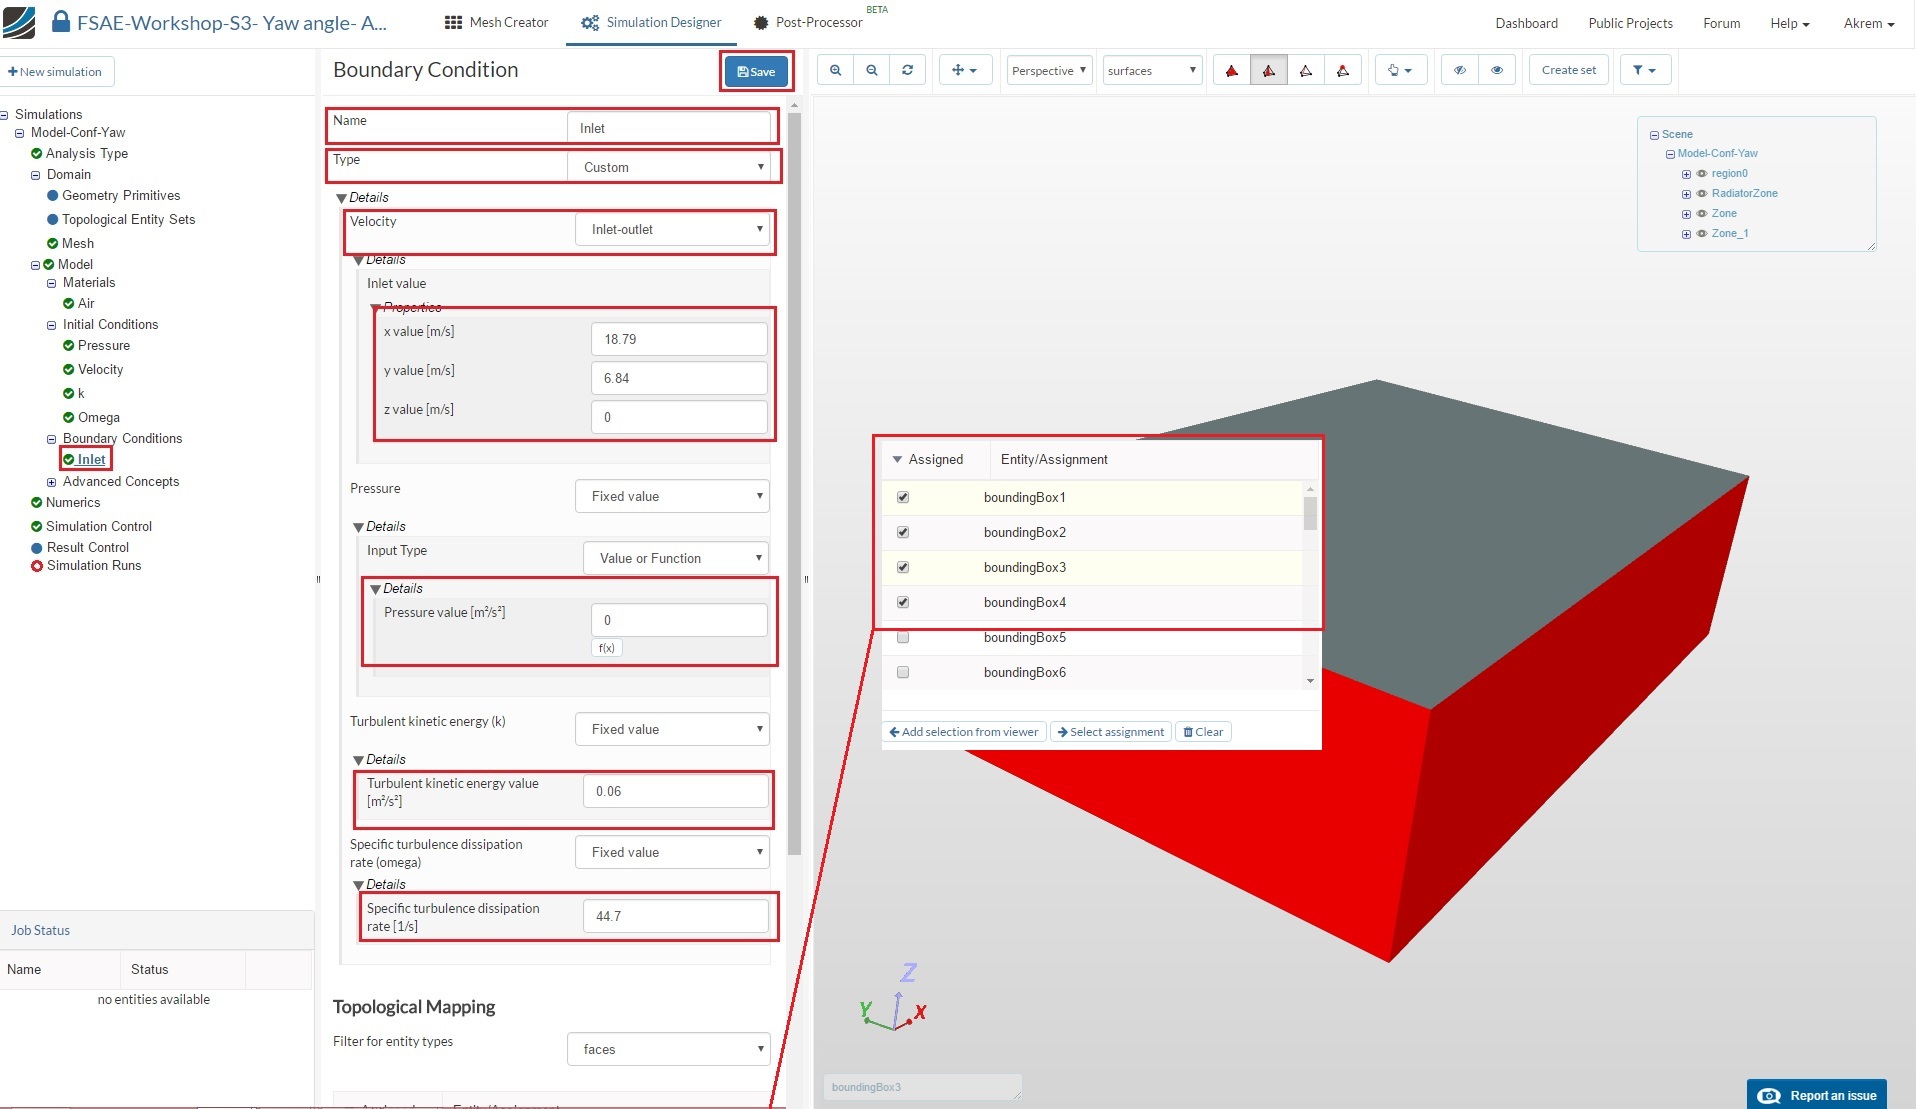The height and width of the screenshot is (1109, 1916).
Task: Switch to the Mesh Creator tab
Action: pos(496,22)
